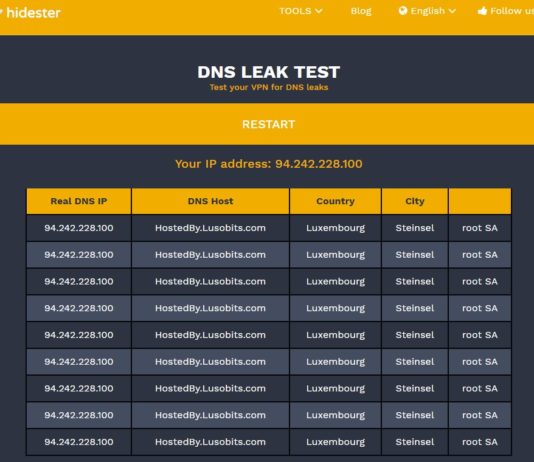The image size is (534, 462).
Task: Open the Blog link
Action: click(361, 11)
